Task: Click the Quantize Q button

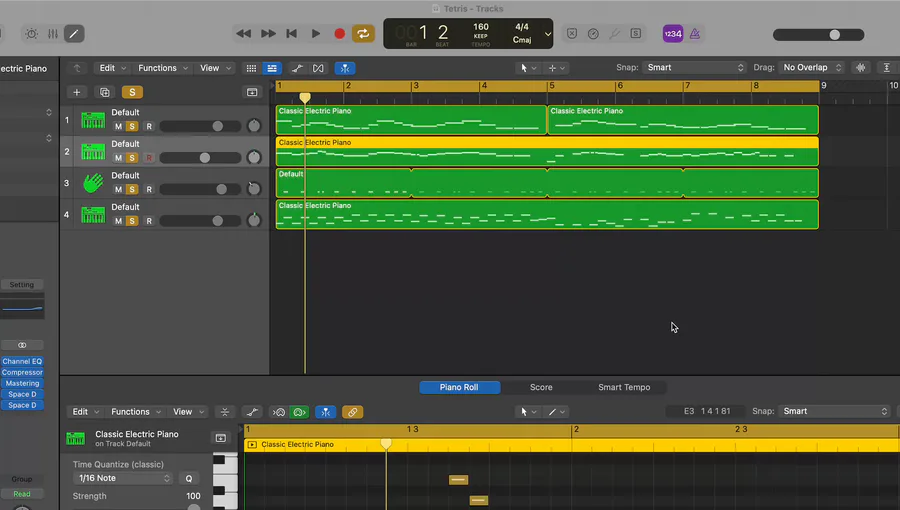Action: click(189, 478)
